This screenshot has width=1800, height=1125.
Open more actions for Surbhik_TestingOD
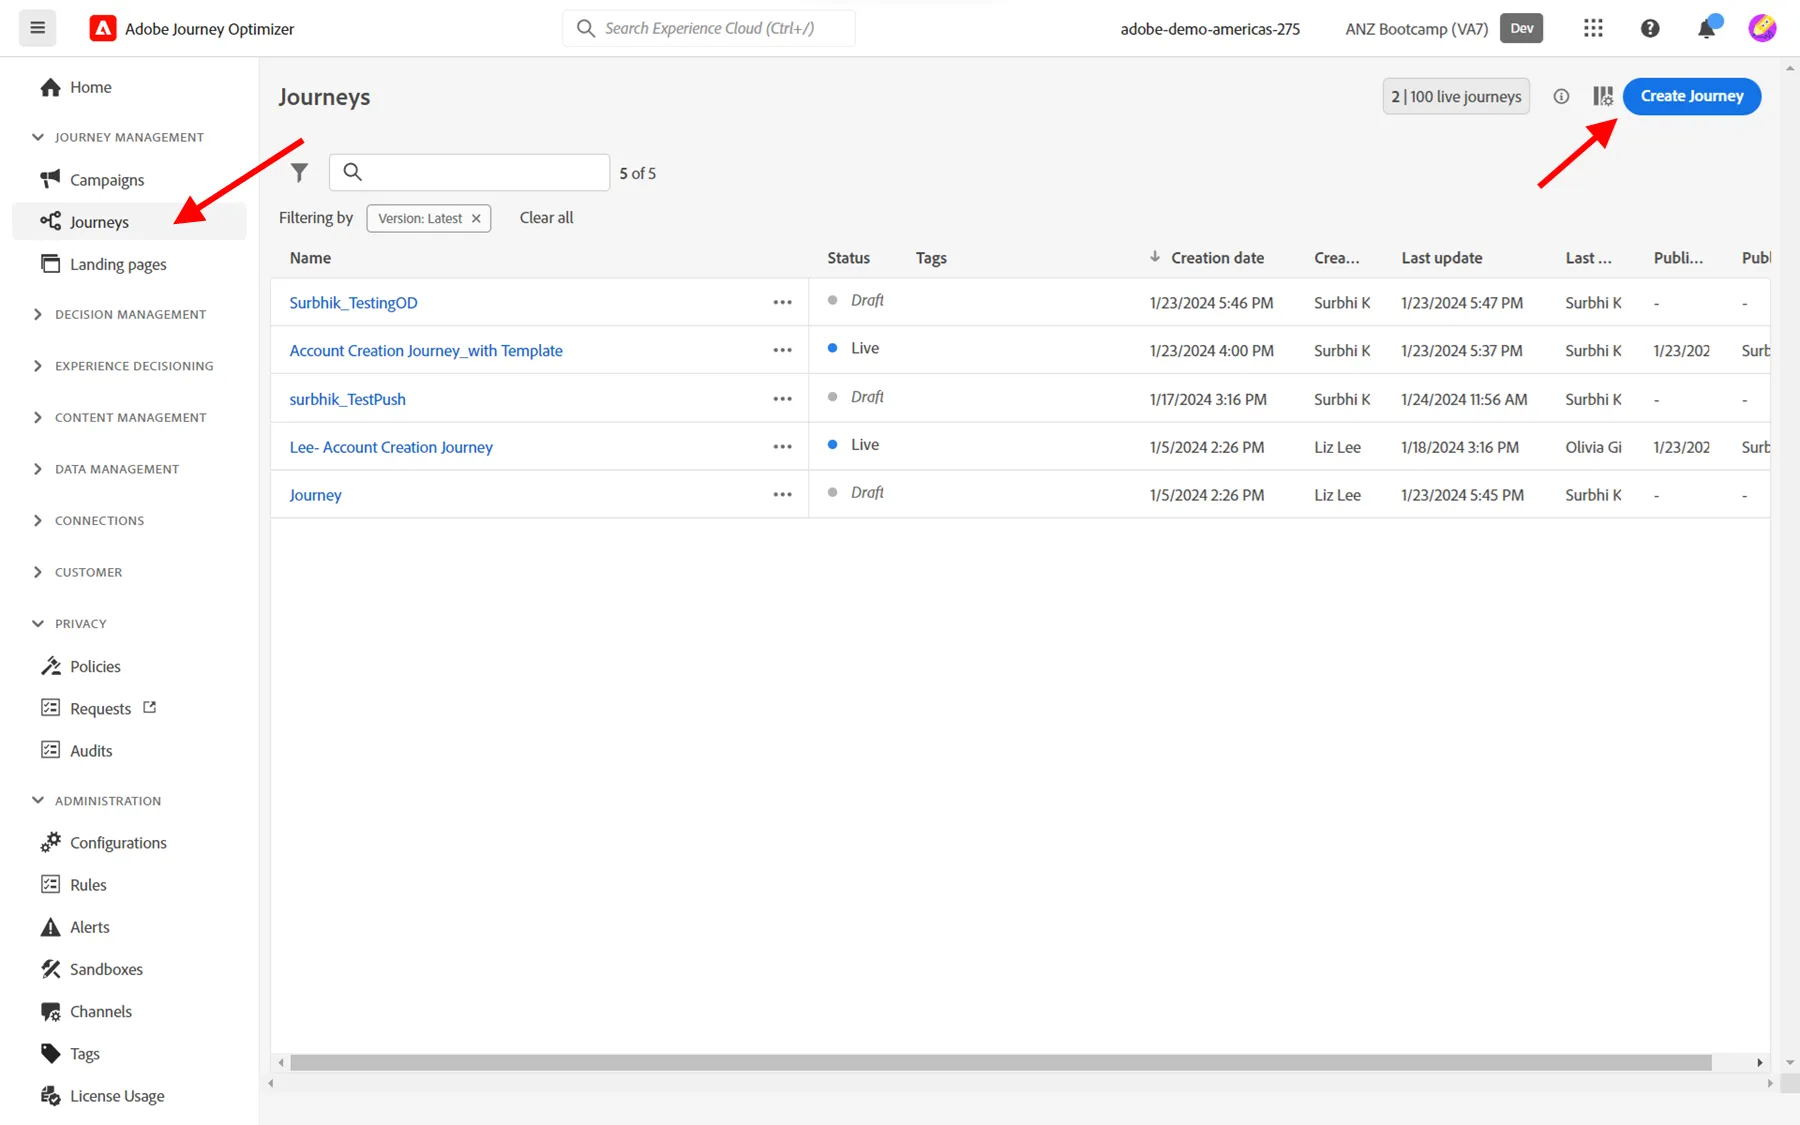(782, 302)
